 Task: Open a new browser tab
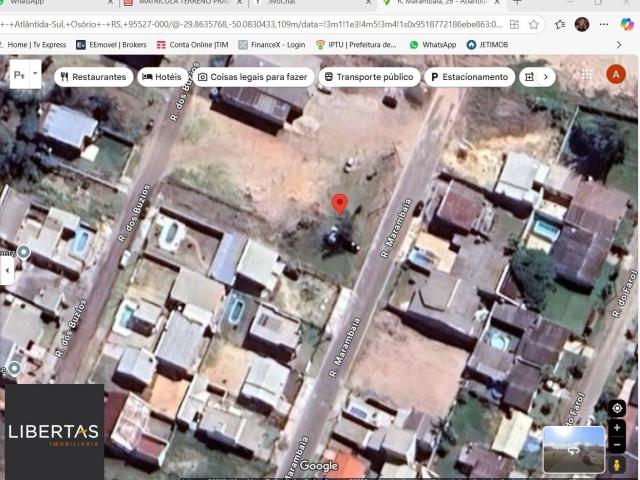tap(517, 2)
